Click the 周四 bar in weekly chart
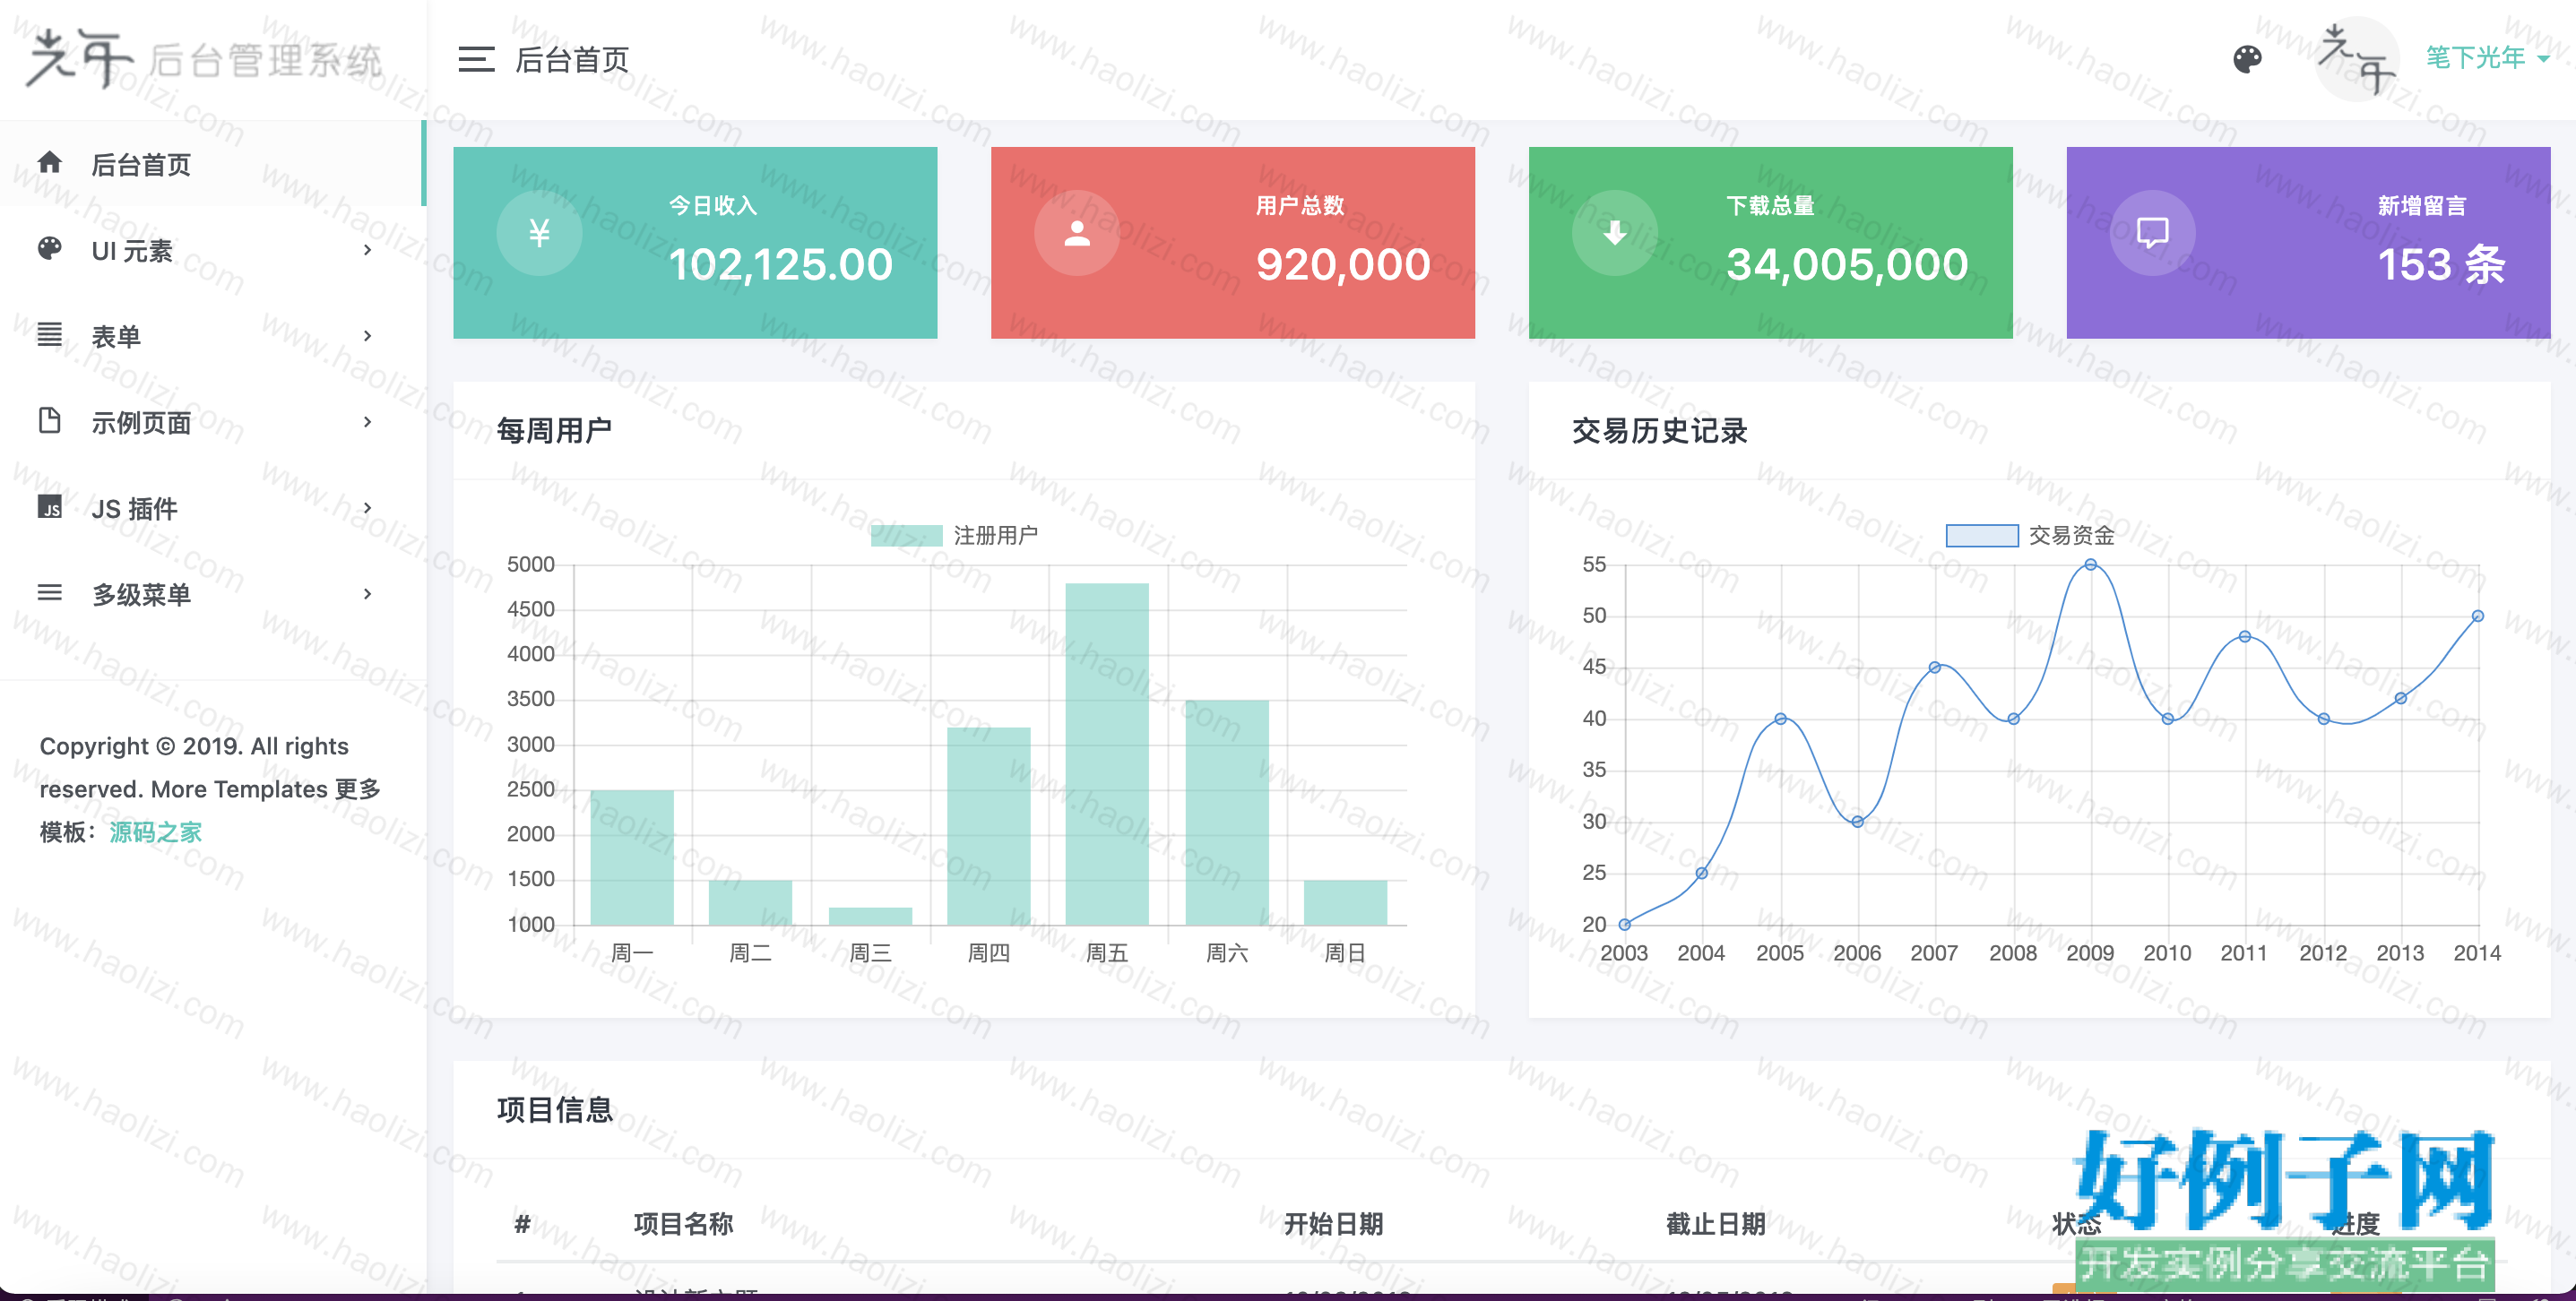This screenshot has height=1301, width=2576. 988,826
